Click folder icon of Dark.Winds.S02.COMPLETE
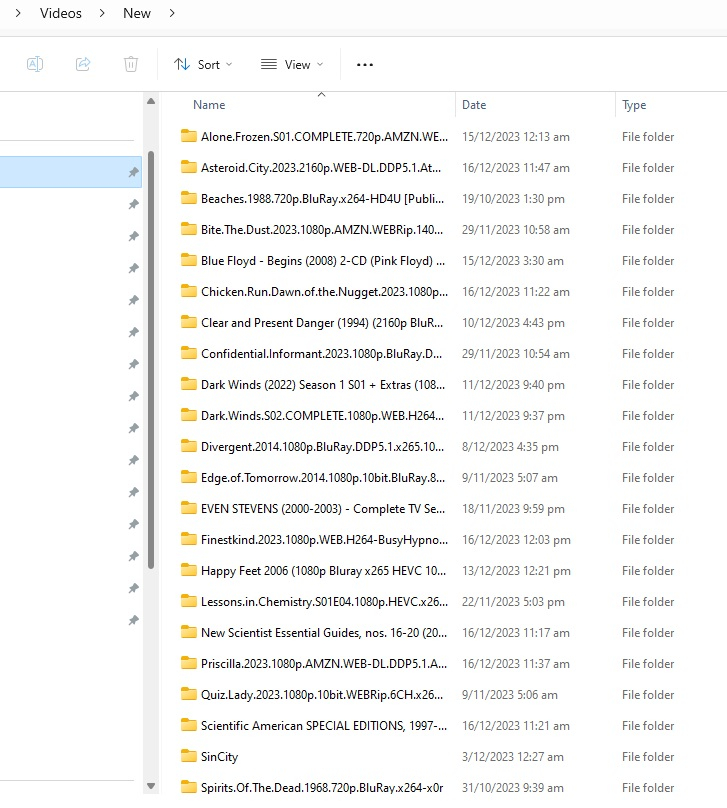The height and width of the screenshot is (808, 727). 189,415
